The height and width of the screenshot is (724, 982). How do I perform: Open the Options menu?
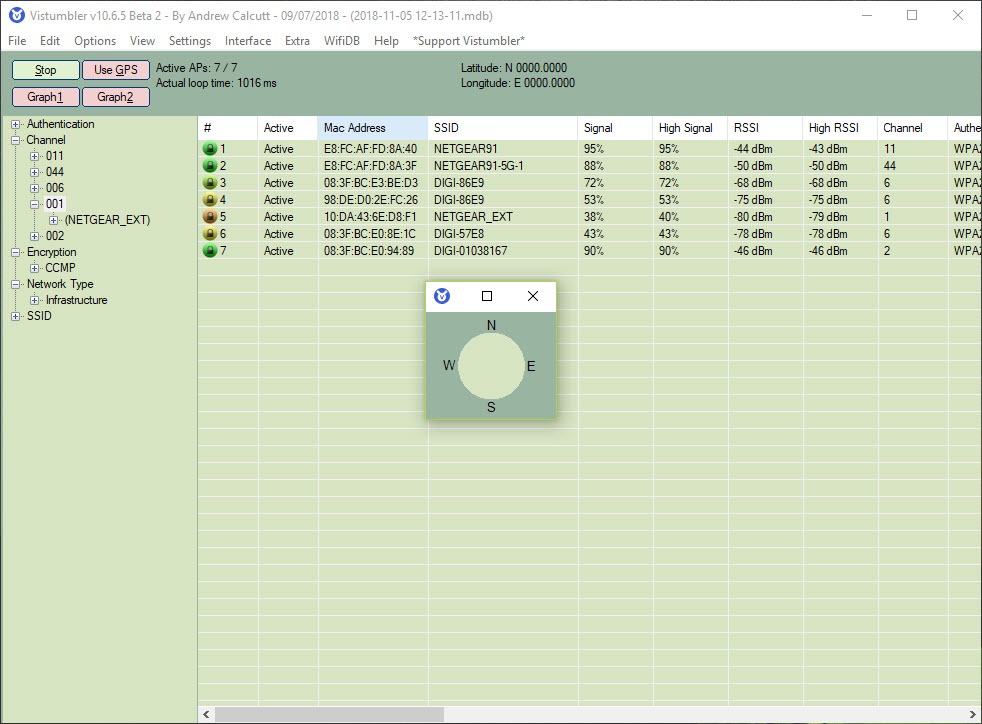tap(95, 41)
